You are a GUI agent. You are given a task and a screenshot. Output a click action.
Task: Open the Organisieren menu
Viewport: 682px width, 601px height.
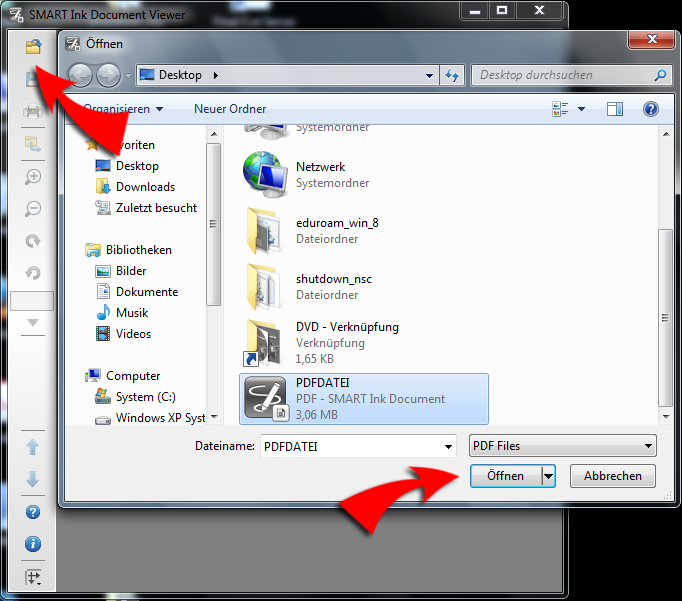click(122, 109)
